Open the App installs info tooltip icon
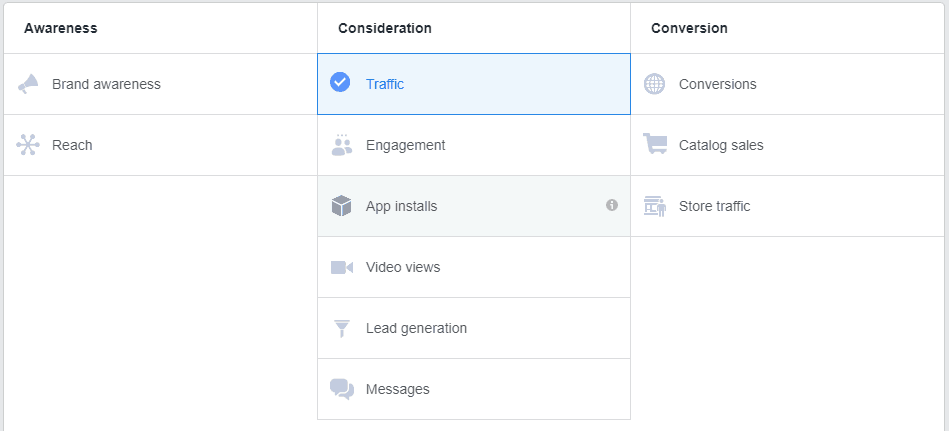949x431 pixels. pyautogui.click(x=612, y=205)
